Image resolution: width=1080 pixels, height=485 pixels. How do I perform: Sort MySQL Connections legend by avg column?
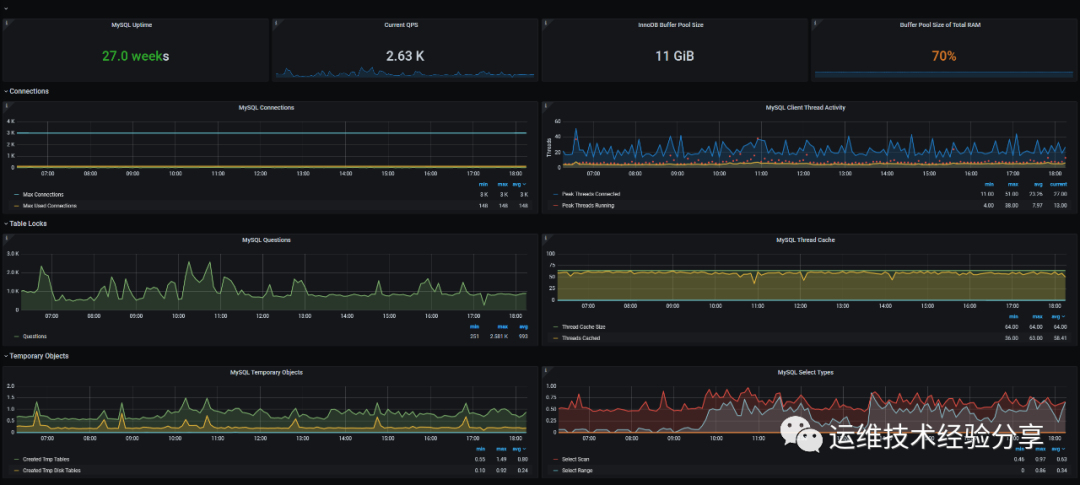click(x=521, y=184)
